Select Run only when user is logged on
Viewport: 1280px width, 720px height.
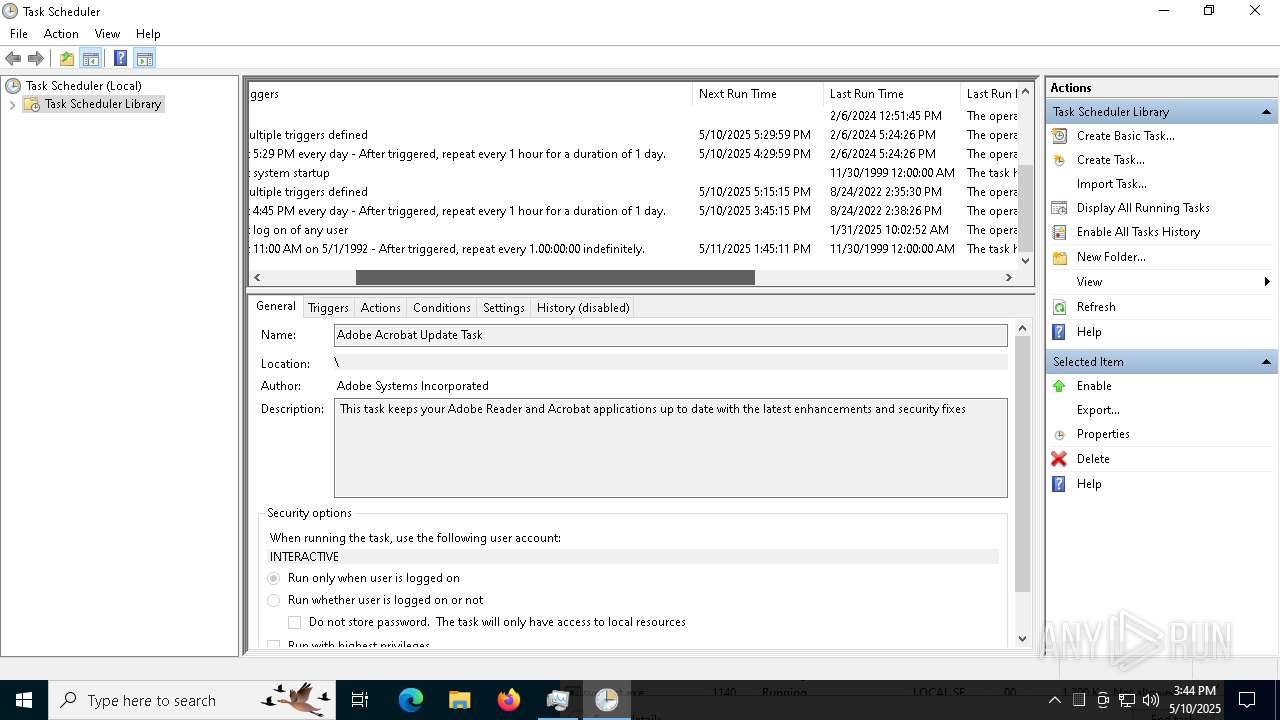click(274, 578)
